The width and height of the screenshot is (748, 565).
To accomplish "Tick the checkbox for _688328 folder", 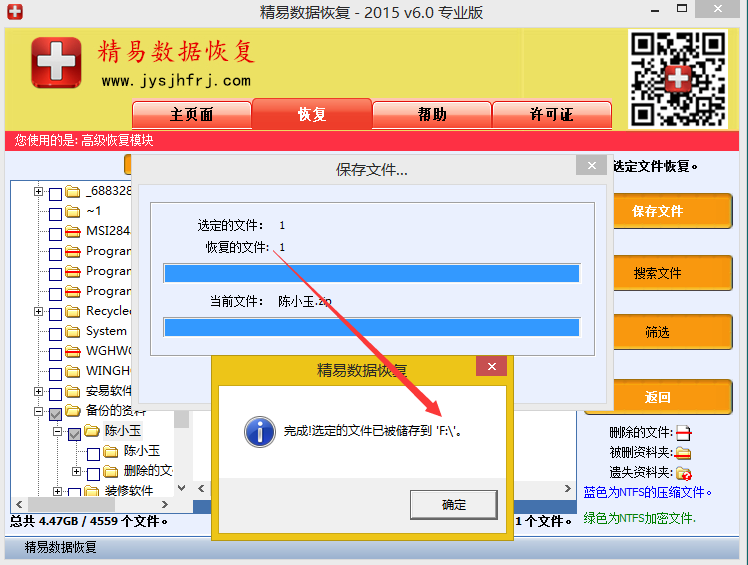I will (55, 194).
